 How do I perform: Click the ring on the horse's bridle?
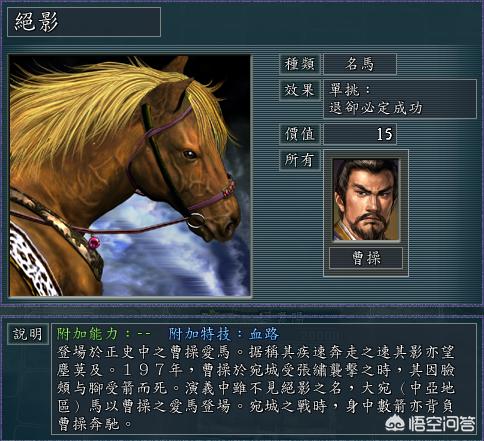click(x=196, y=220)
